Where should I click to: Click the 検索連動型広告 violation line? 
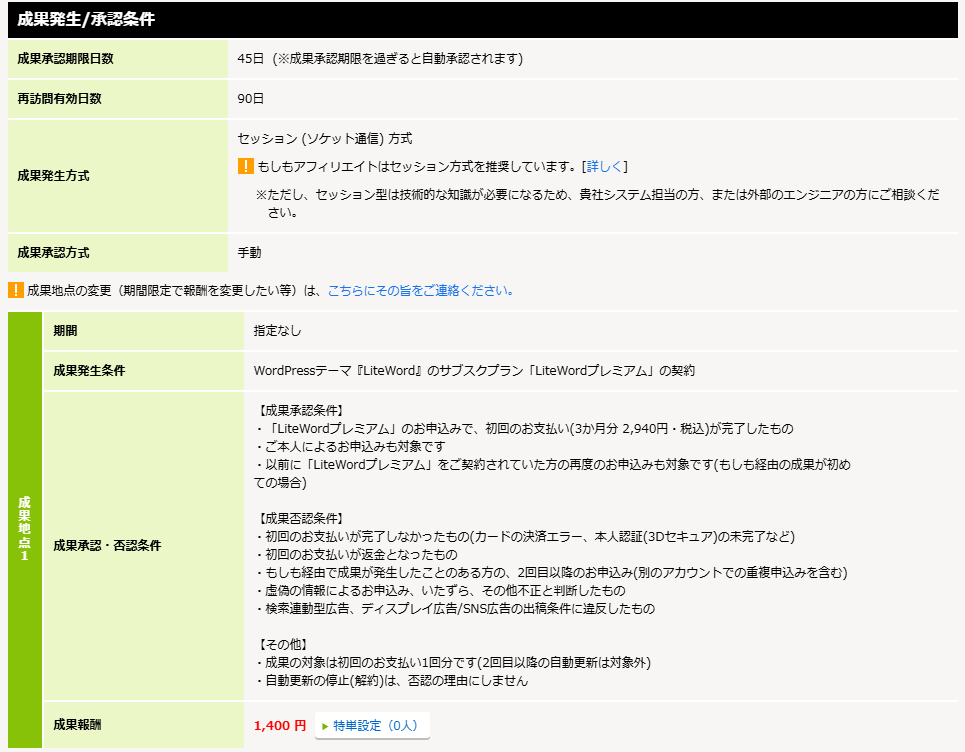tap(455, 609)
